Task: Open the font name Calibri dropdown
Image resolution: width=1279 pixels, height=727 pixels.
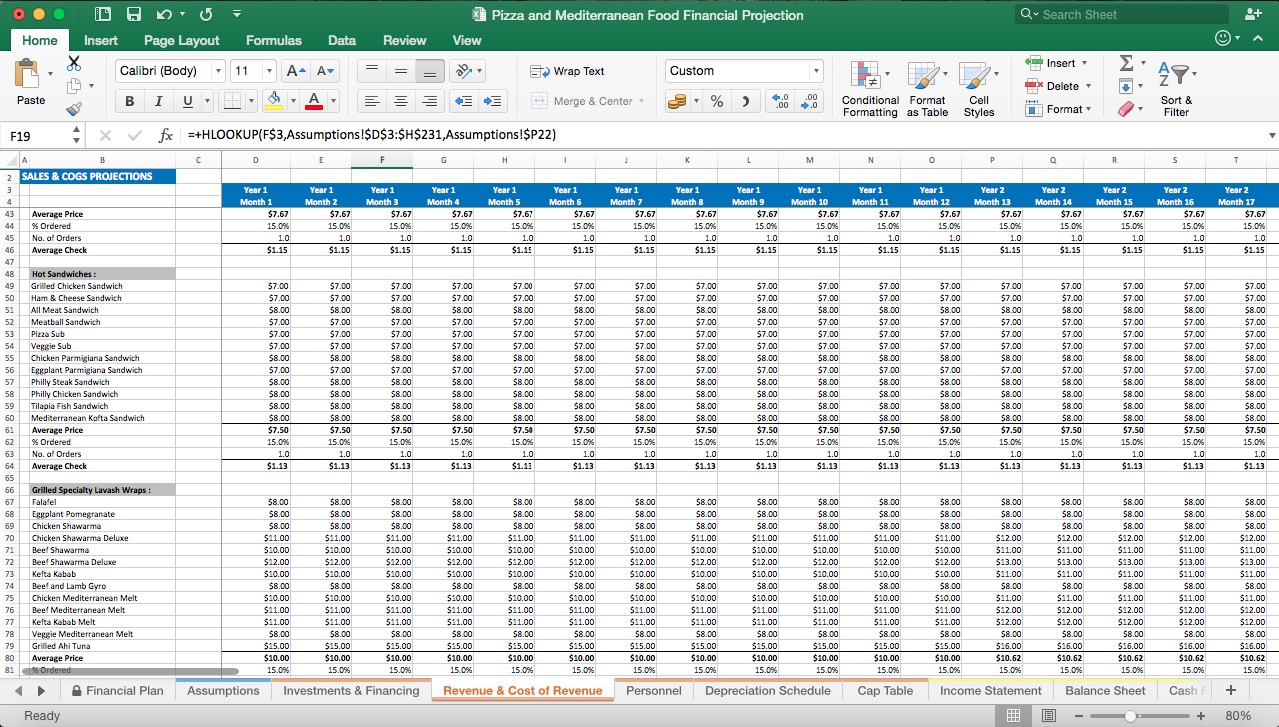Action: 218,71
